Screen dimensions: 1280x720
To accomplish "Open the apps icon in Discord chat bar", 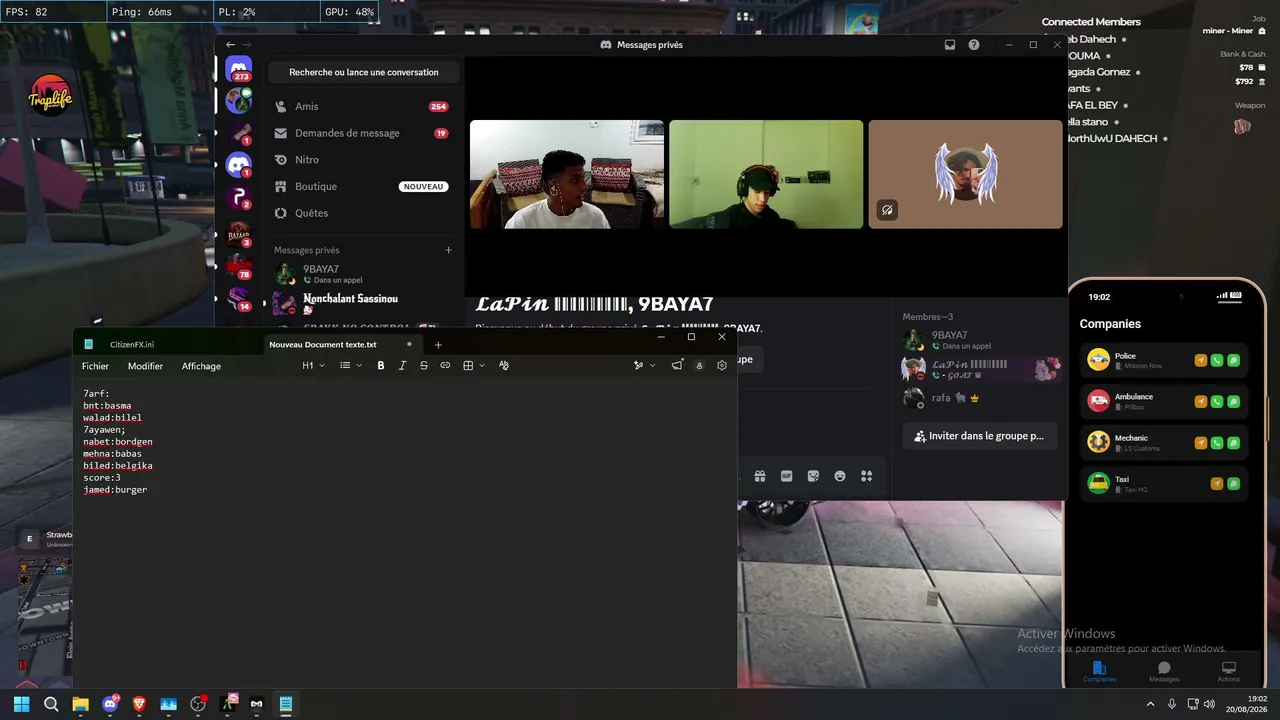I will 867,476.
